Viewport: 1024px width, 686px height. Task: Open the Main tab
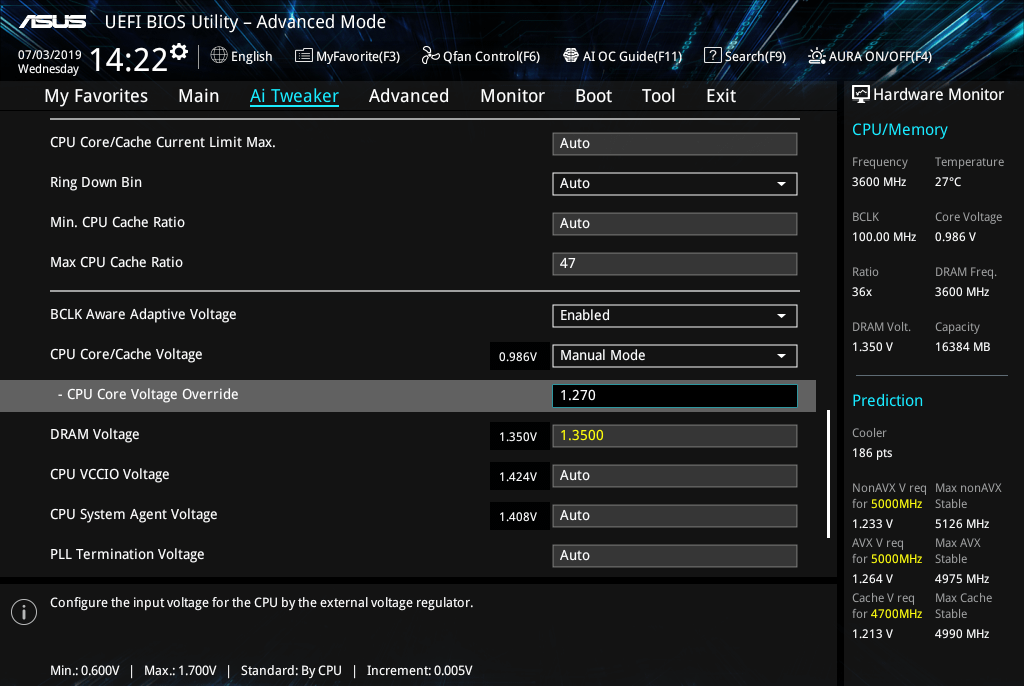tap(199, 96)
